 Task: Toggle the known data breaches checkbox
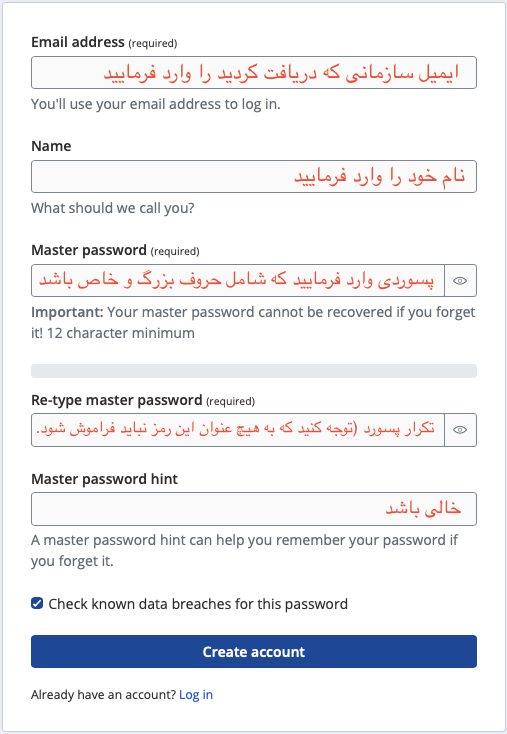37,603
